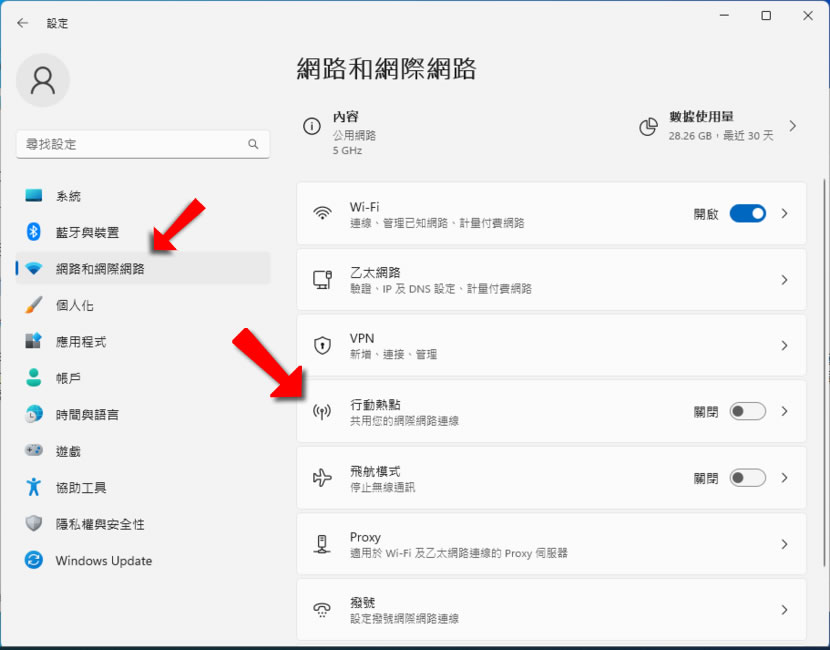Select 應用程式 in the sidebar
This screenshot has height=650, width=830.
pos(143,341)
